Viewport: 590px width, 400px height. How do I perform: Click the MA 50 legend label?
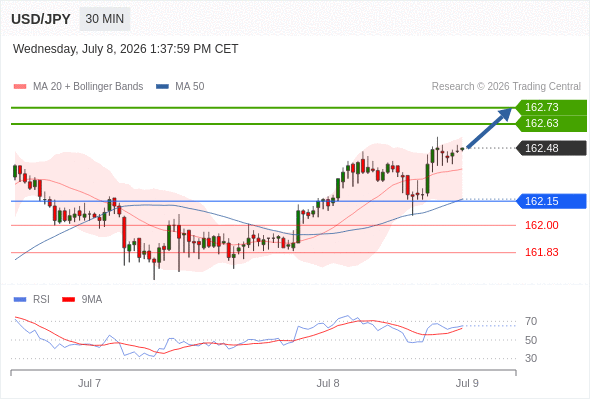coord(190,87)
